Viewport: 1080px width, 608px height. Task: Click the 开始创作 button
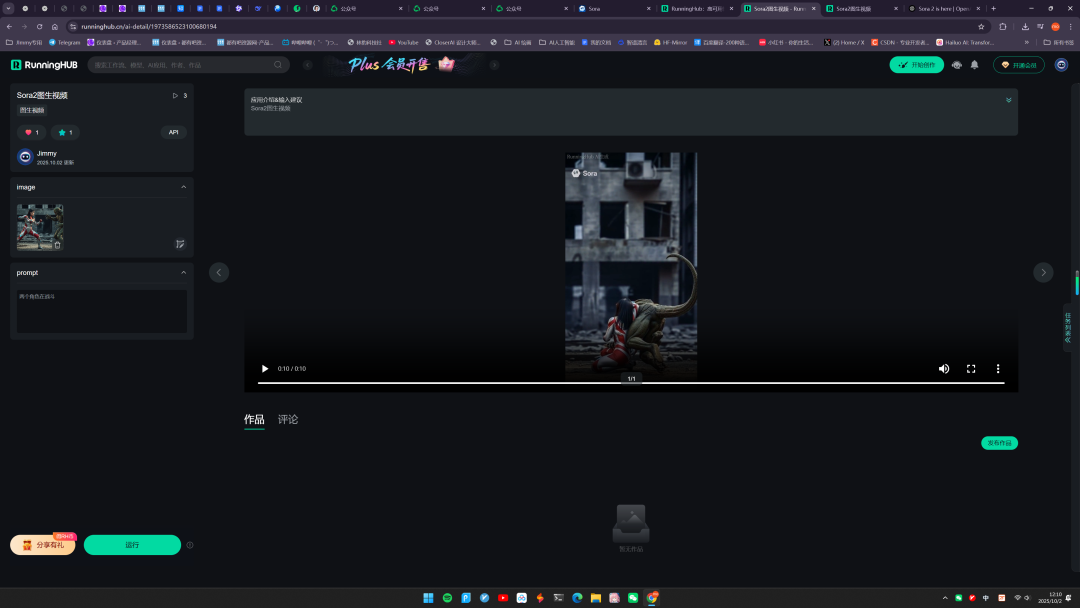[x=916, y=65]
